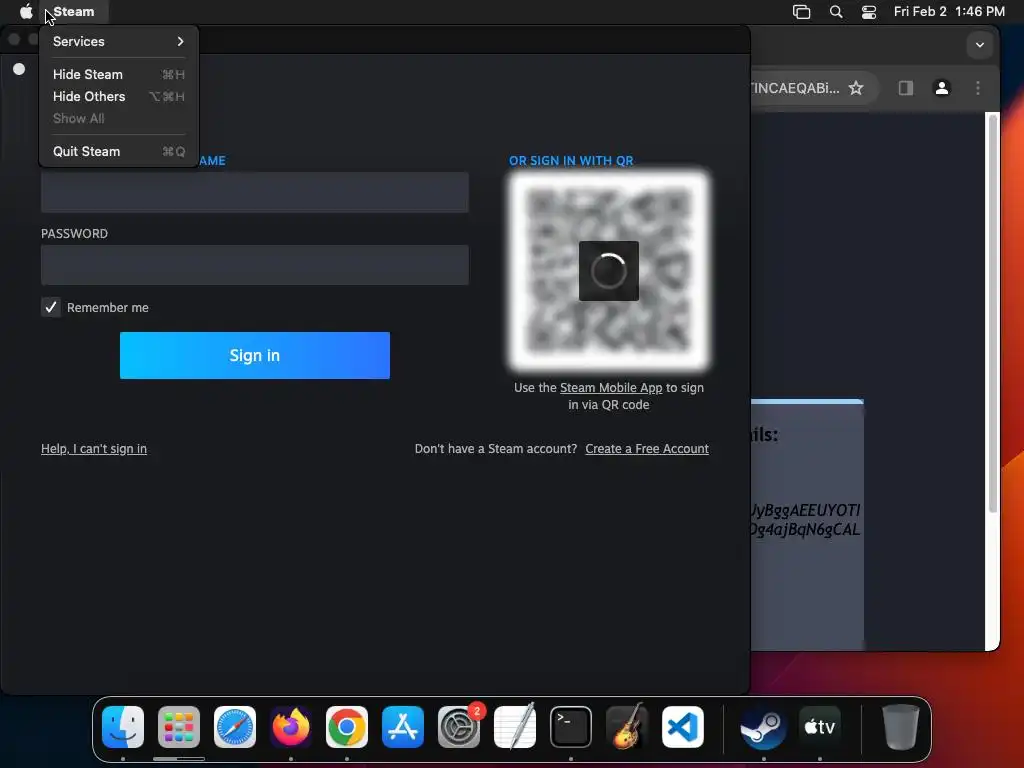
Task: Open Spotlight search in the menu bar
Action: pos(835,12)
